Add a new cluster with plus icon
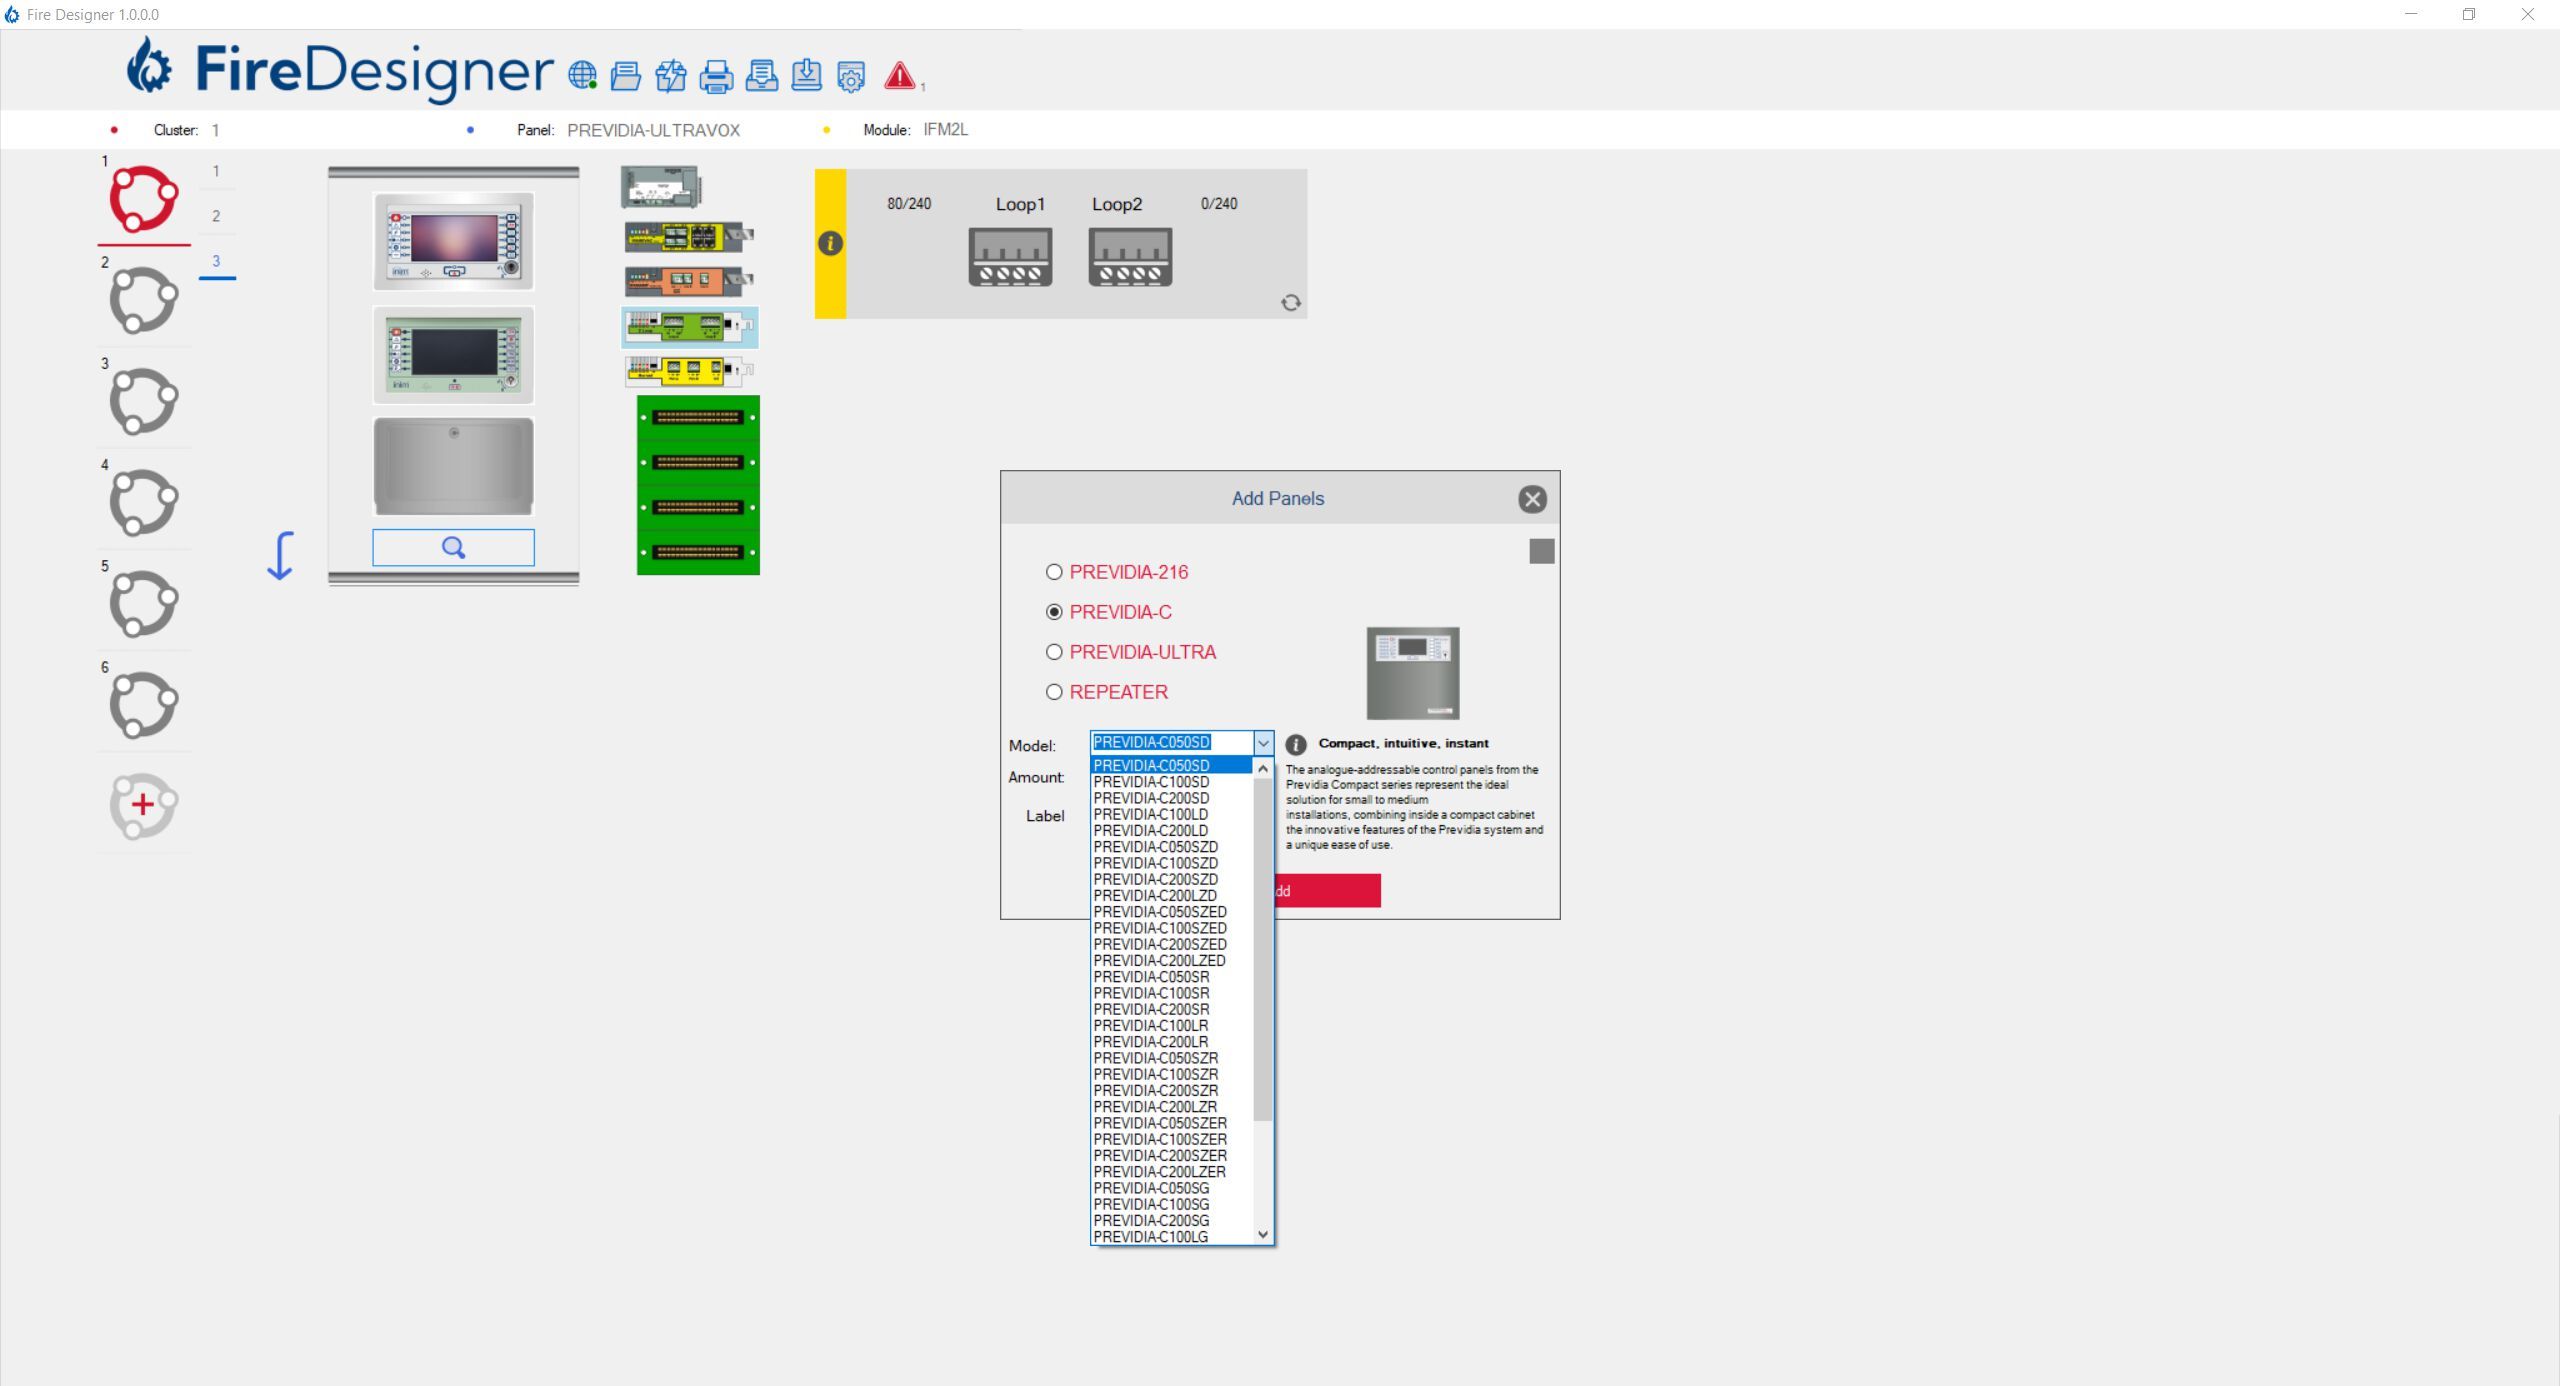The height and width of the screenshot is (1386, 2560). pyautogui.click(x=143, y=805)
